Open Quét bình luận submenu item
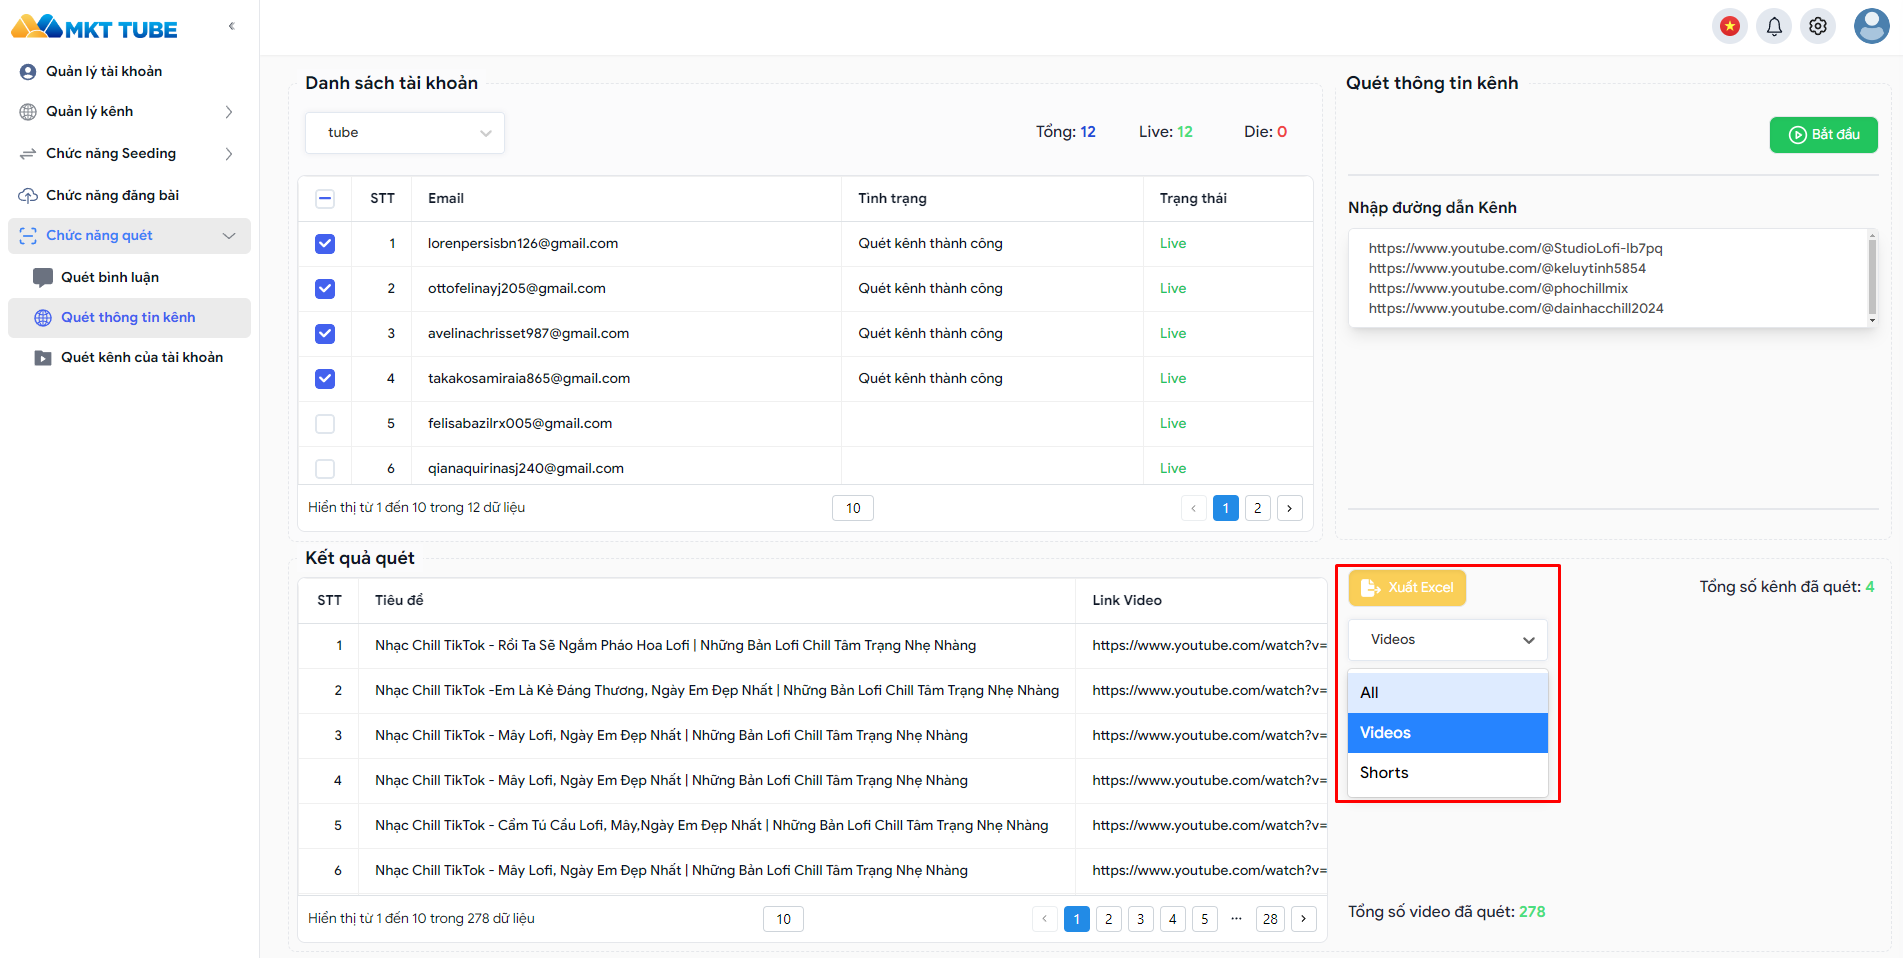The height and width of the screenshot is (958, 1903). pyautogui.click(x=129, y=278)
